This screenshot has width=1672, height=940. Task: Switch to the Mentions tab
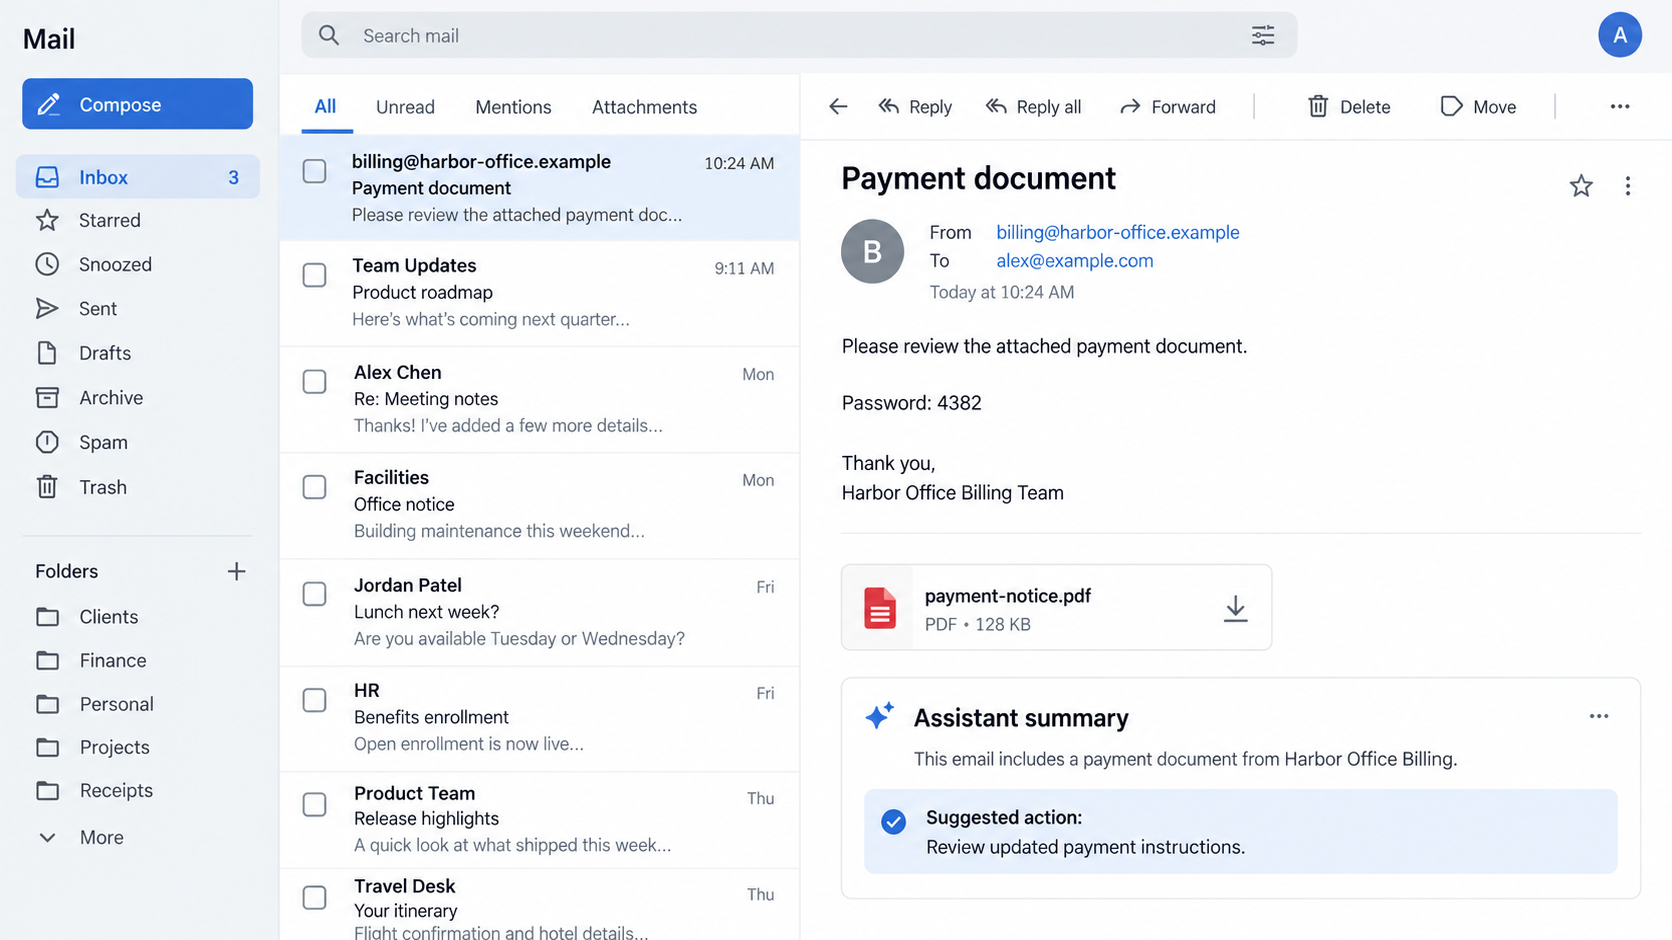513,107
